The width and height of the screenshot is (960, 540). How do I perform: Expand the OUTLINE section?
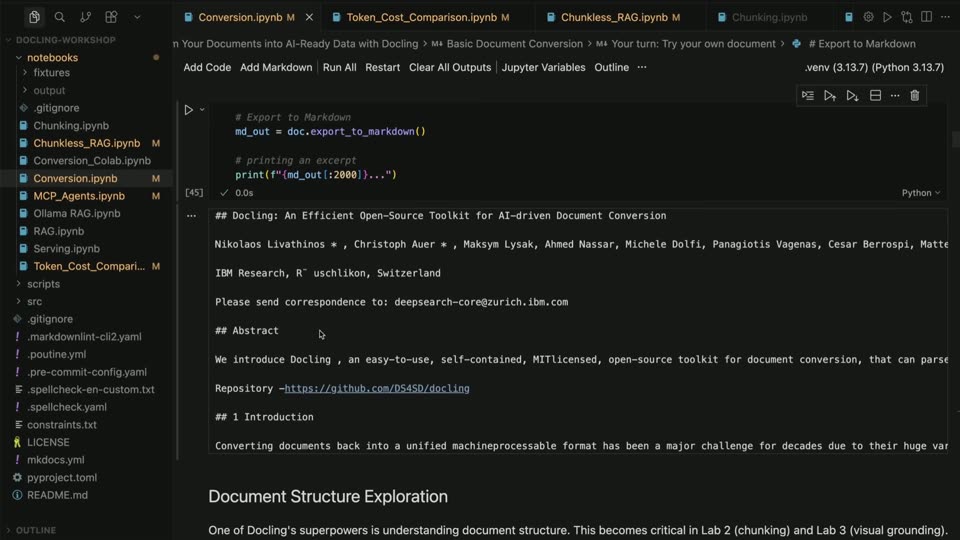[36, 530]
